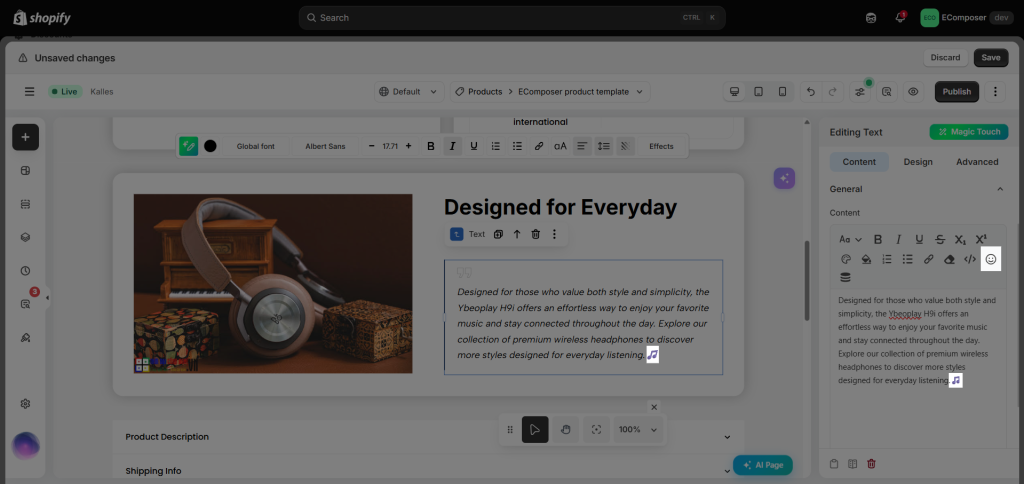The height and width of the screenshot is (484, 1024).
Task: Open the Albert Sans font selector
Action: pyautogui.click(x=325, y=146)
